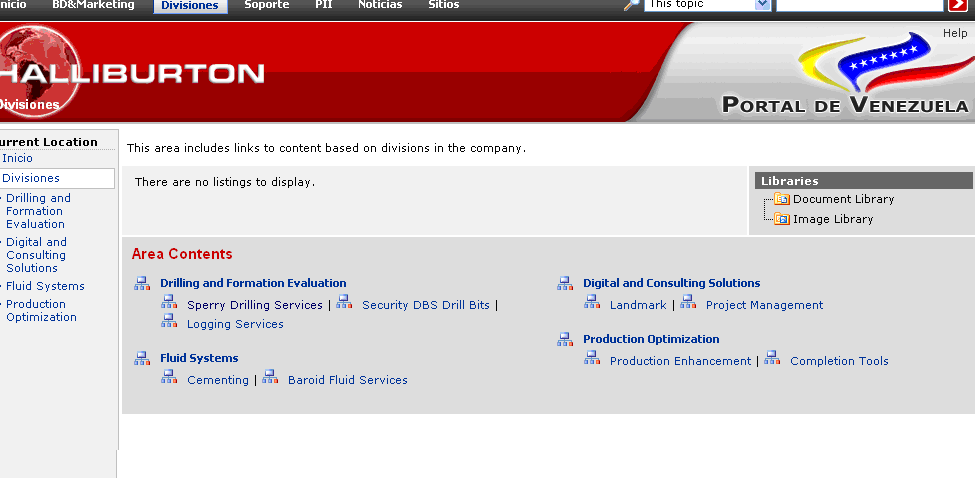975x478 pixels.
Task: Open the PII top navigation tab
Action: (x=324, y=5)
